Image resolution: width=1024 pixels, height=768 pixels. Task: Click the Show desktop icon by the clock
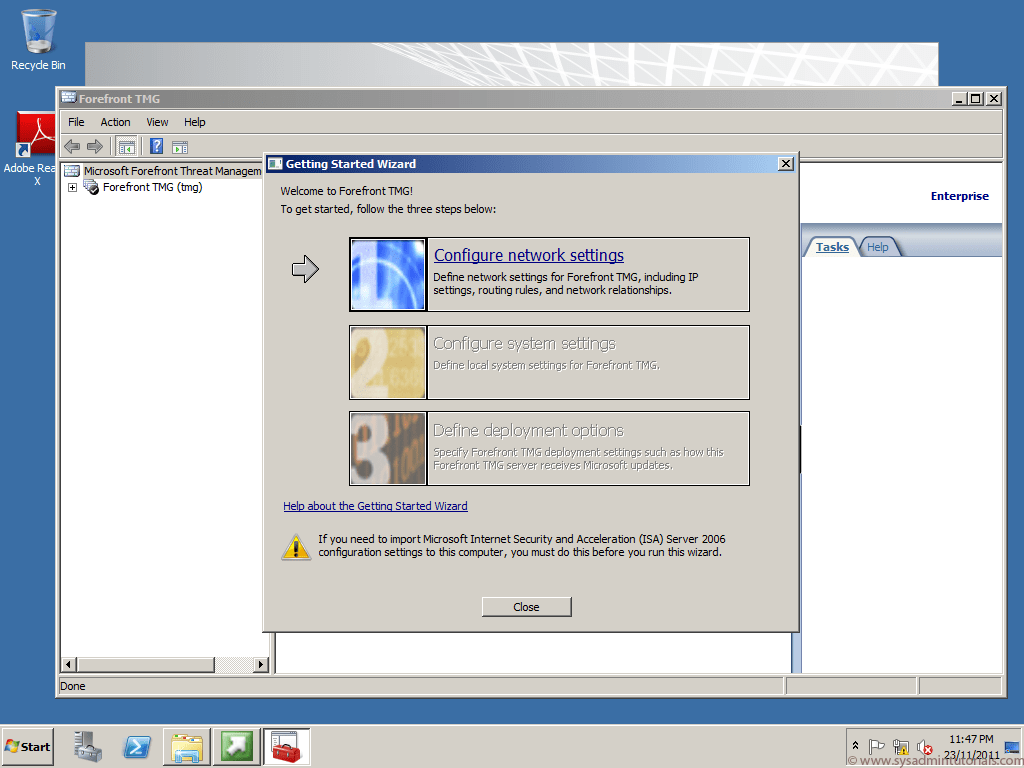click(1012, 746)
